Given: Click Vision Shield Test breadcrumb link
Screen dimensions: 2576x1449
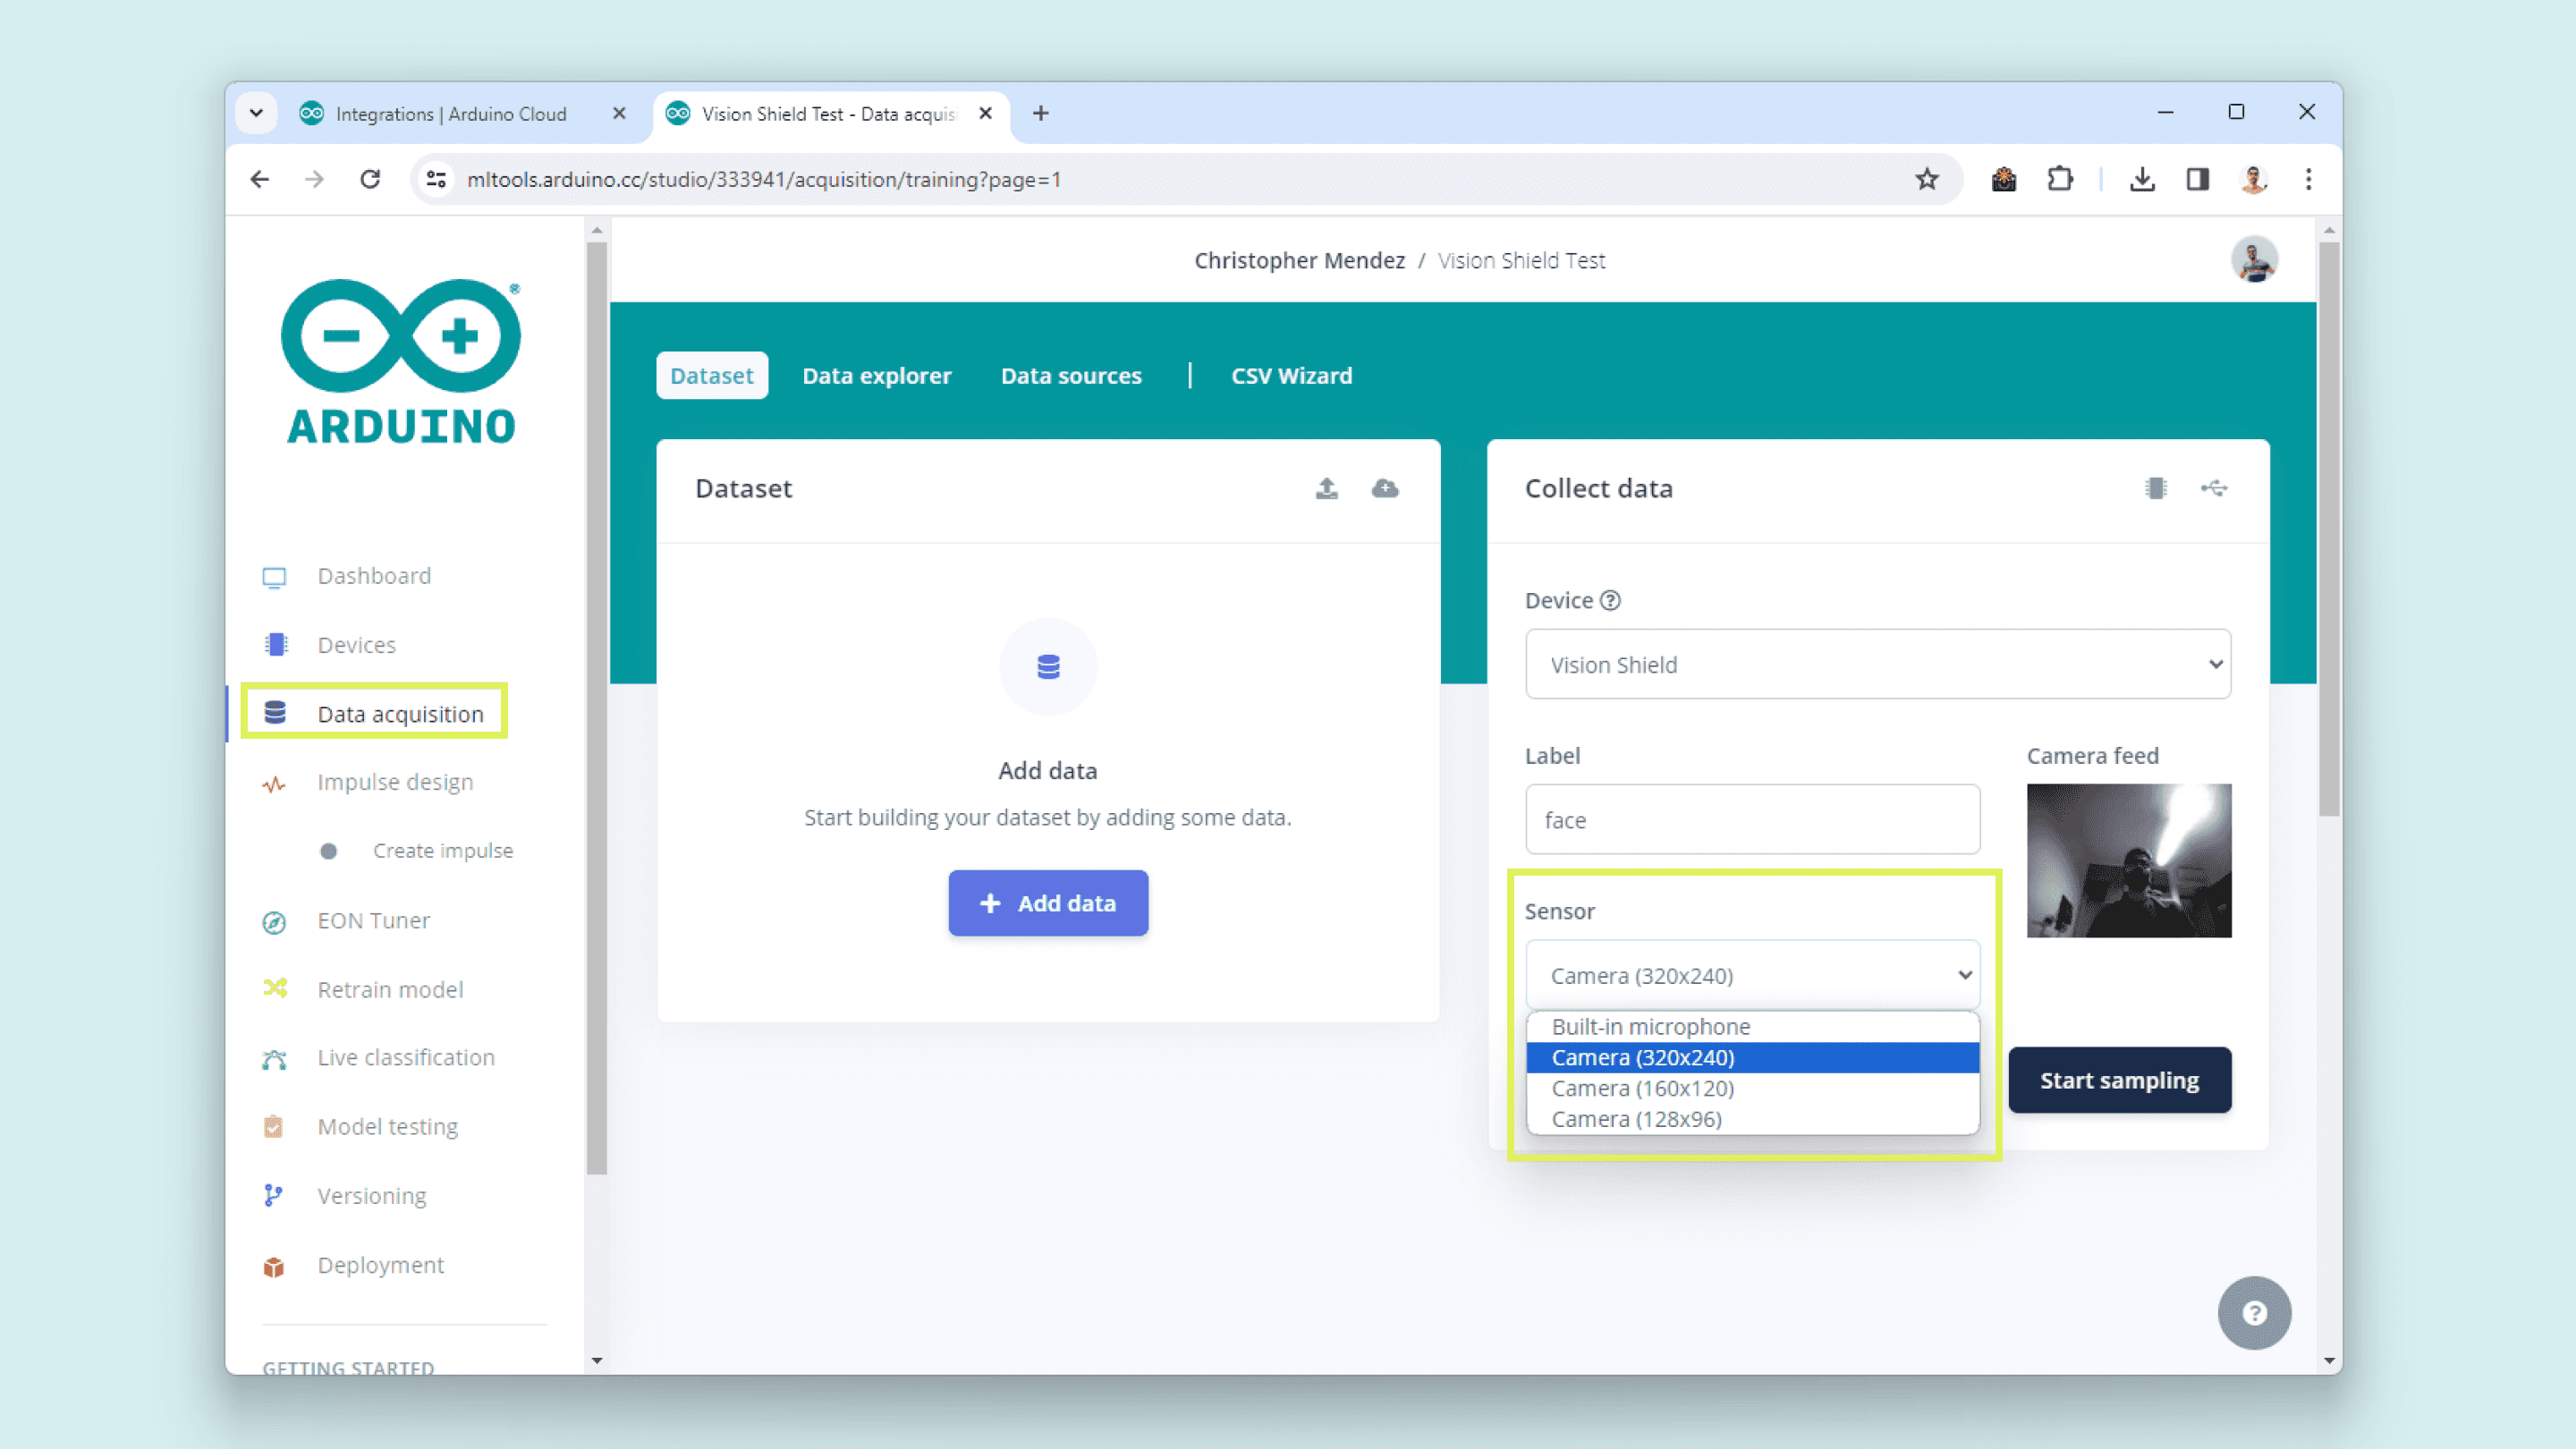Looking at the screenshot, I should pos(1521,261).
